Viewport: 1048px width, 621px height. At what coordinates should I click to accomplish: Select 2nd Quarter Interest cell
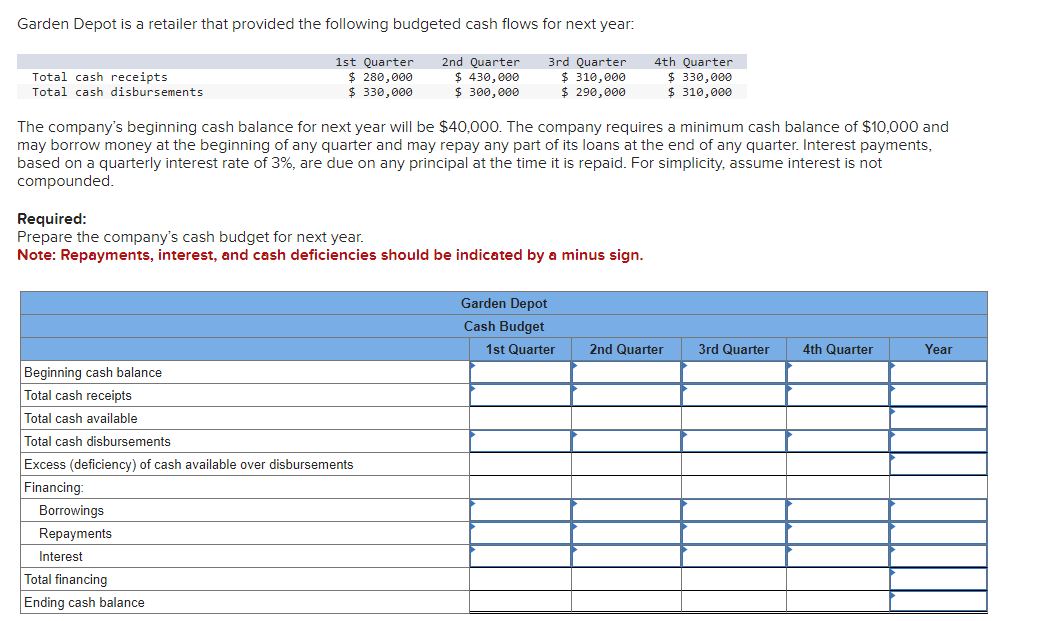(626, 556)
